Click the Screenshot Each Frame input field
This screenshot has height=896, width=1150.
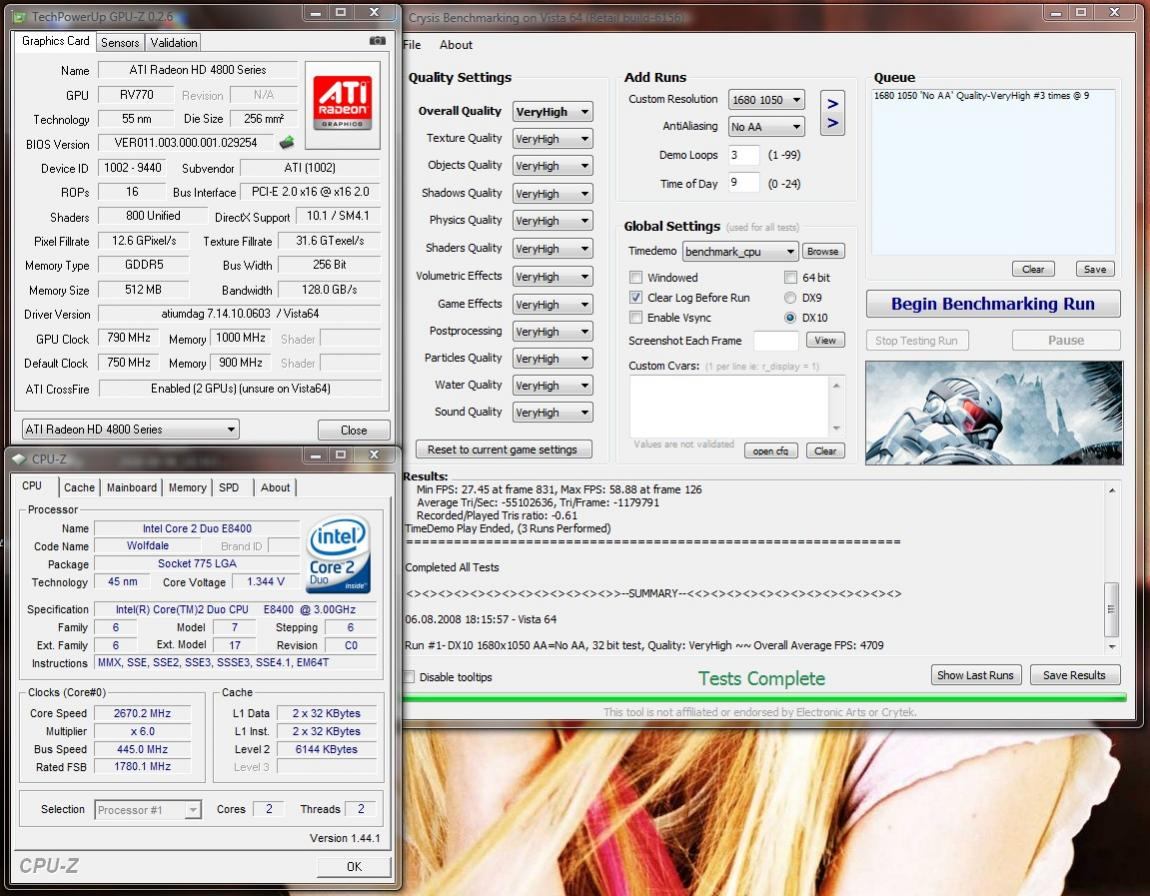[x=776, y=341]
